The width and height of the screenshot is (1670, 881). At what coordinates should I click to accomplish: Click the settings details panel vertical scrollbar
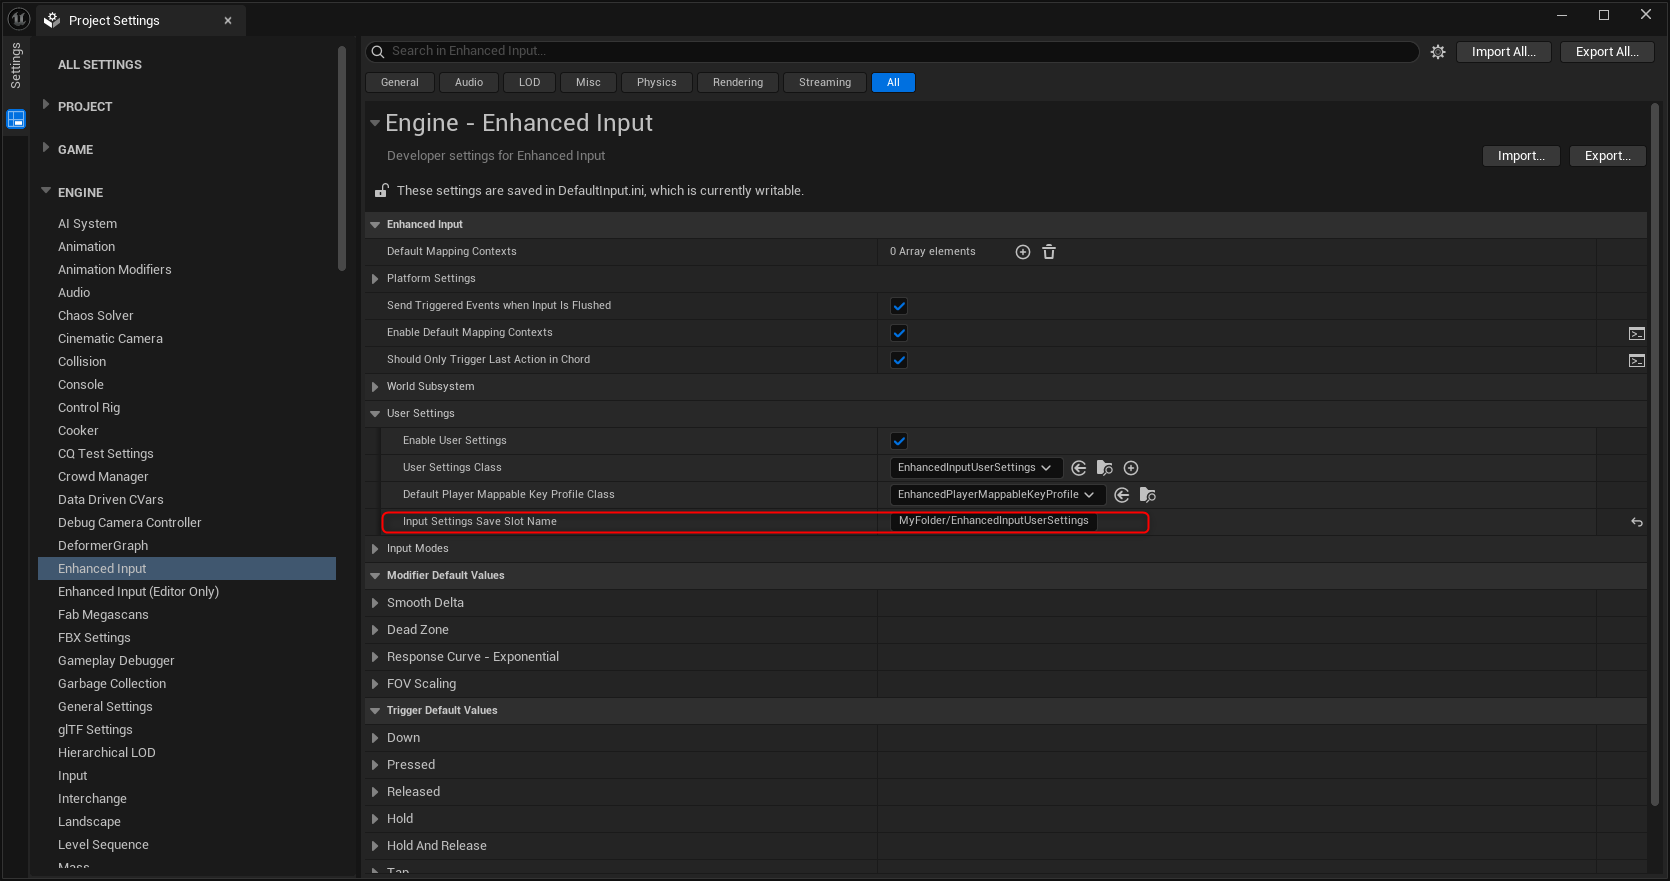[1655, 455]
